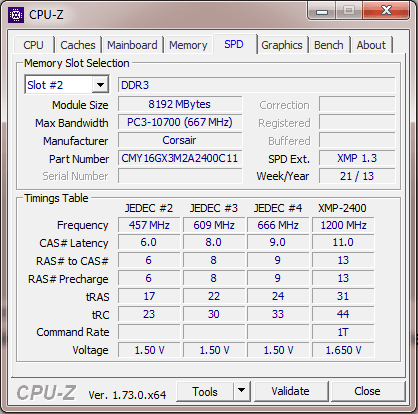Open the Graphics tab
Image resolution: width=418 pixels, height=414 pixels.
(282, 45)
